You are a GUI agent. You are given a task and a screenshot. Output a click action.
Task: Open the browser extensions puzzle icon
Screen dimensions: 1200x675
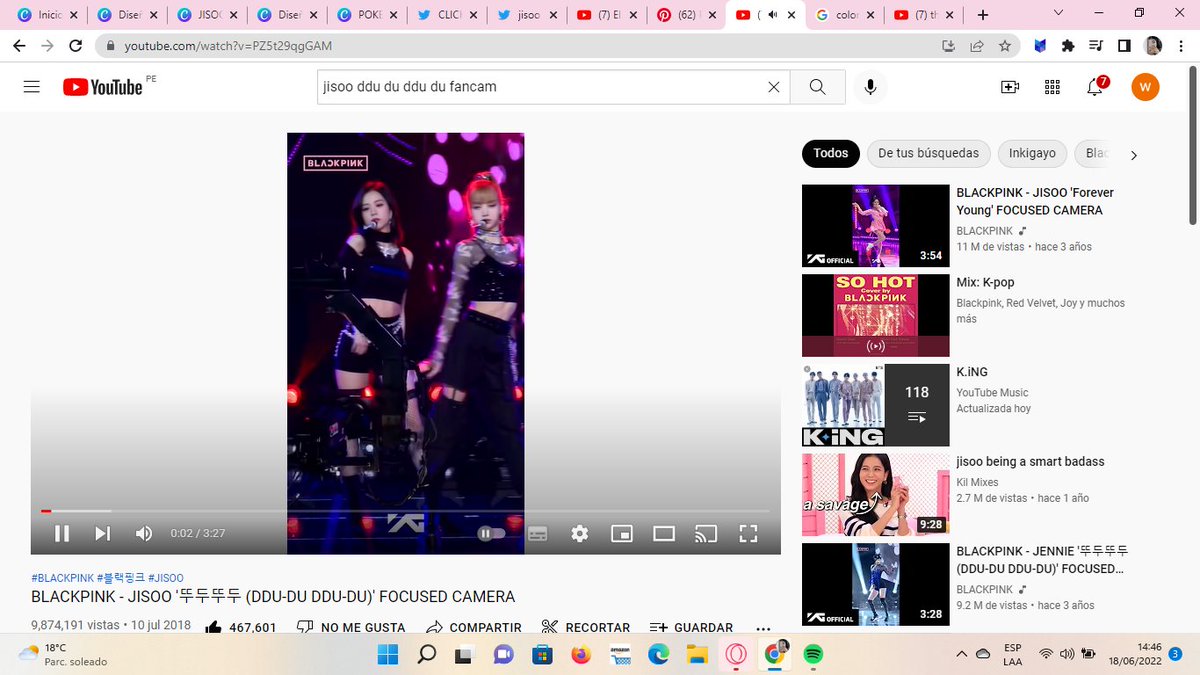[1068, 46]
